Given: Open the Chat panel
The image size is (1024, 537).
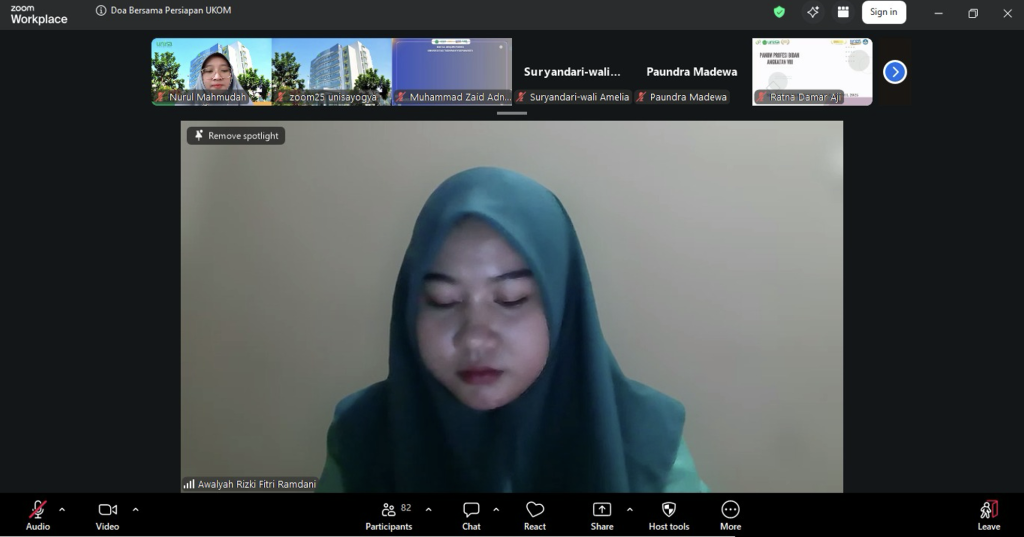Looking at the screenshot, I should (x=471, y=510).
